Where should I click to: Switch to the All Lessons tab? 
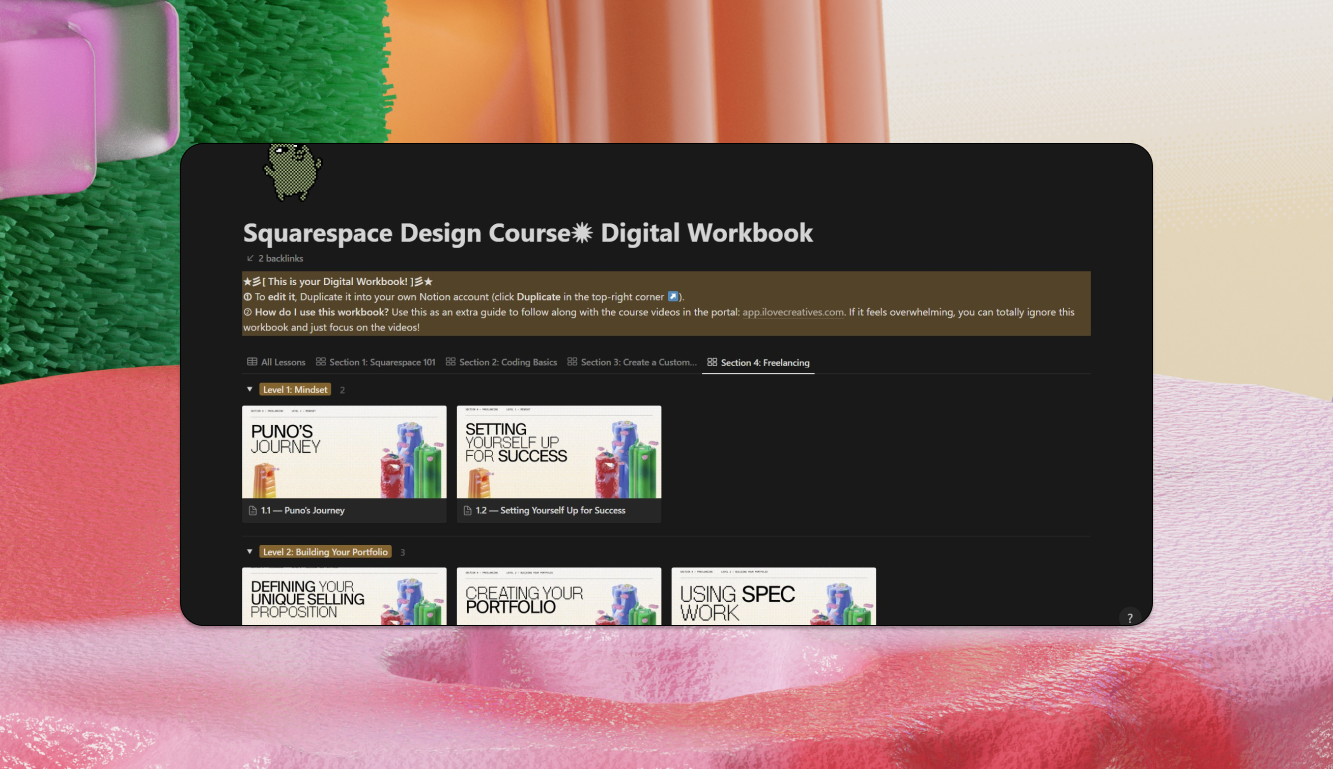[276, 362]
